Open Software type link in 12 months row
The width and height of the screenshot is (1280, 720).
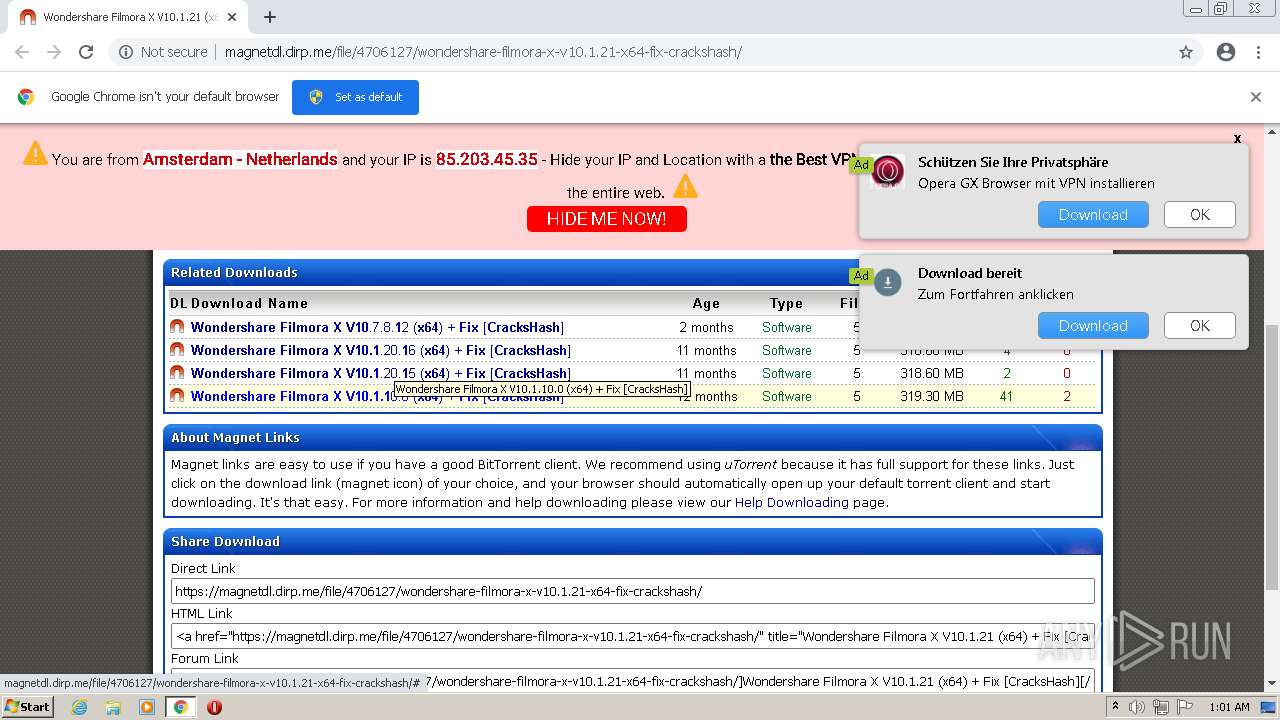point(787,396)
